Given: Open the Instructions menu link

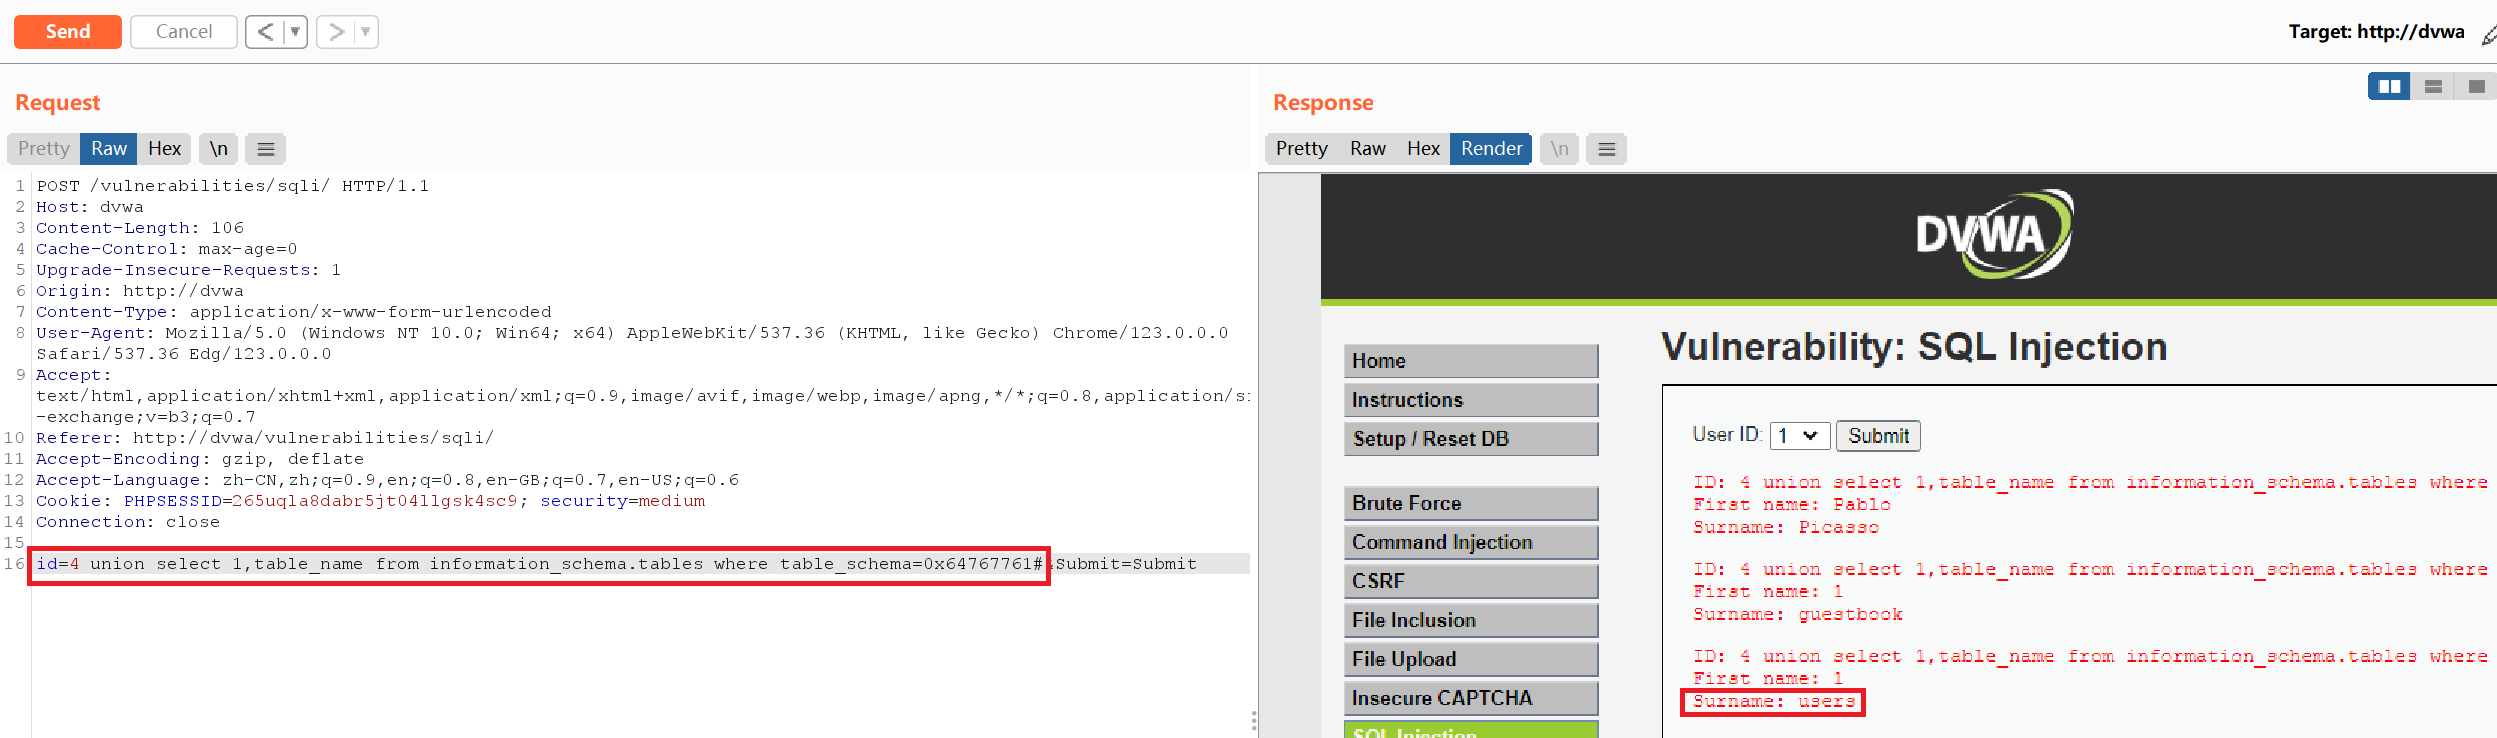Looking at the screenshot, I should click(x=1471, y=400).
